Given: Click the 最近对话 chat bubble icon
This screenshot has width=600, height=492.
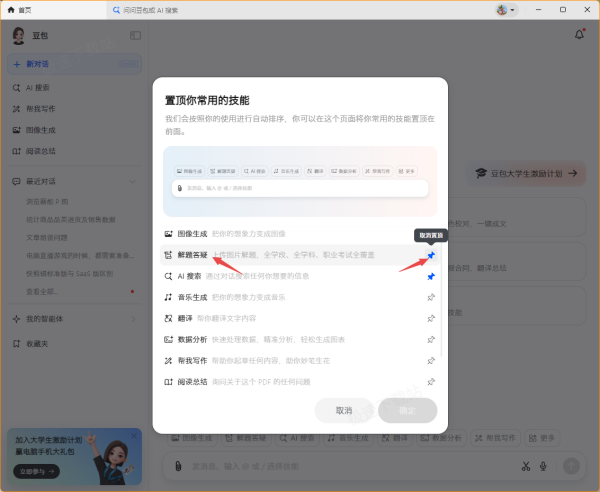Looking at the screenshot, I should click(16, 181).
